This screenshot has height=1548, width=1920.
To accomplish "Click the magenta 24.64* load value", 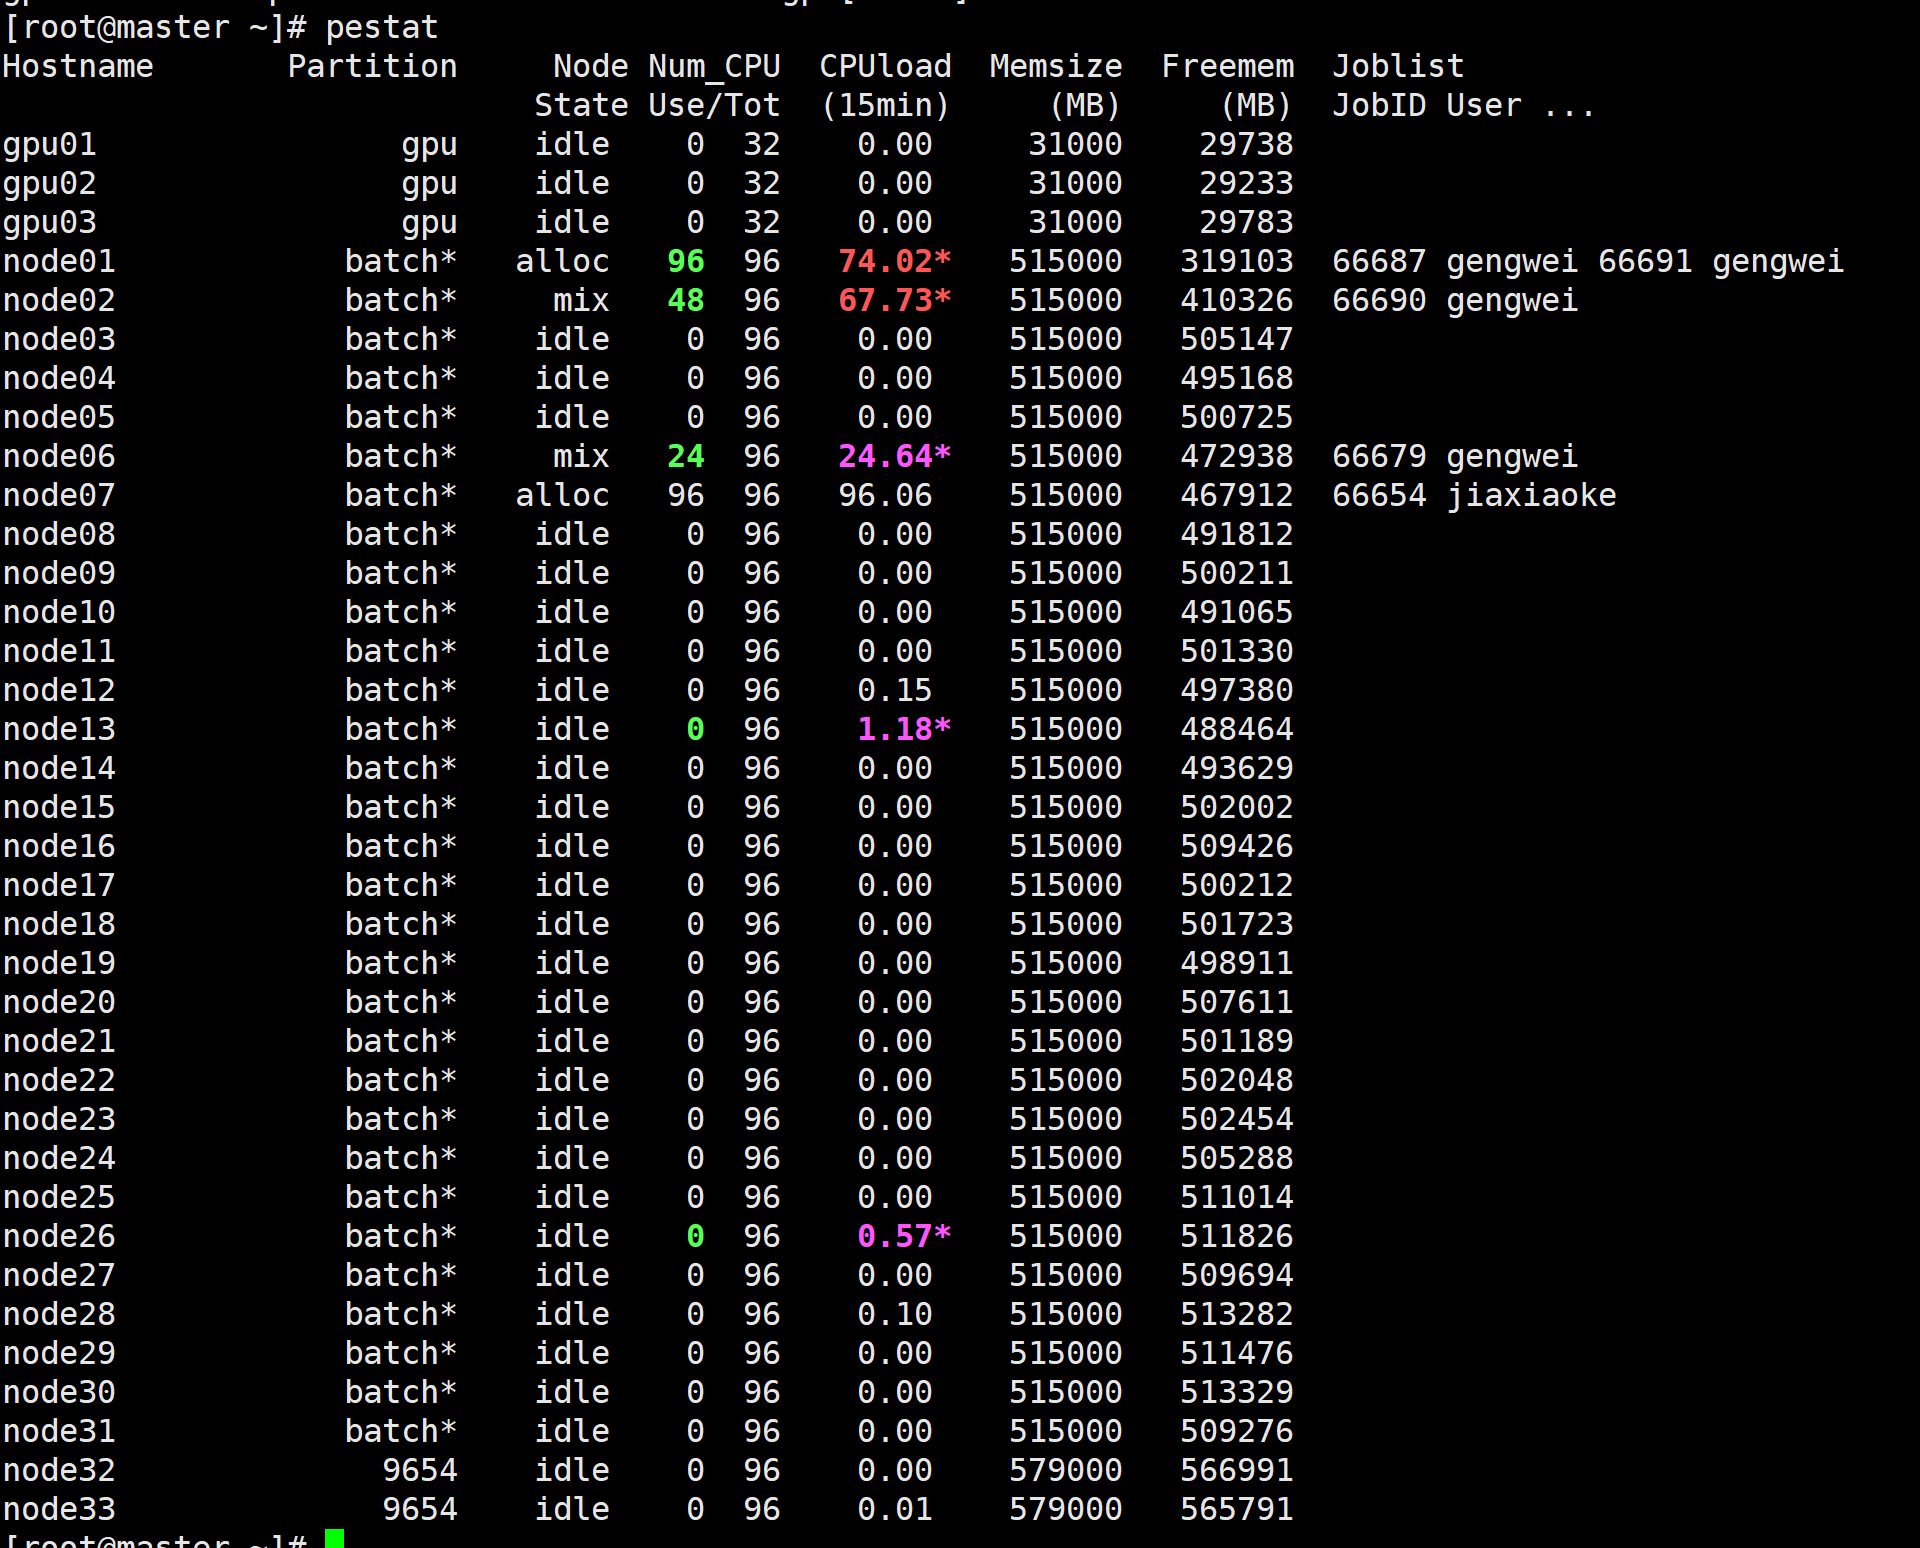I will (x=894, y=456).
